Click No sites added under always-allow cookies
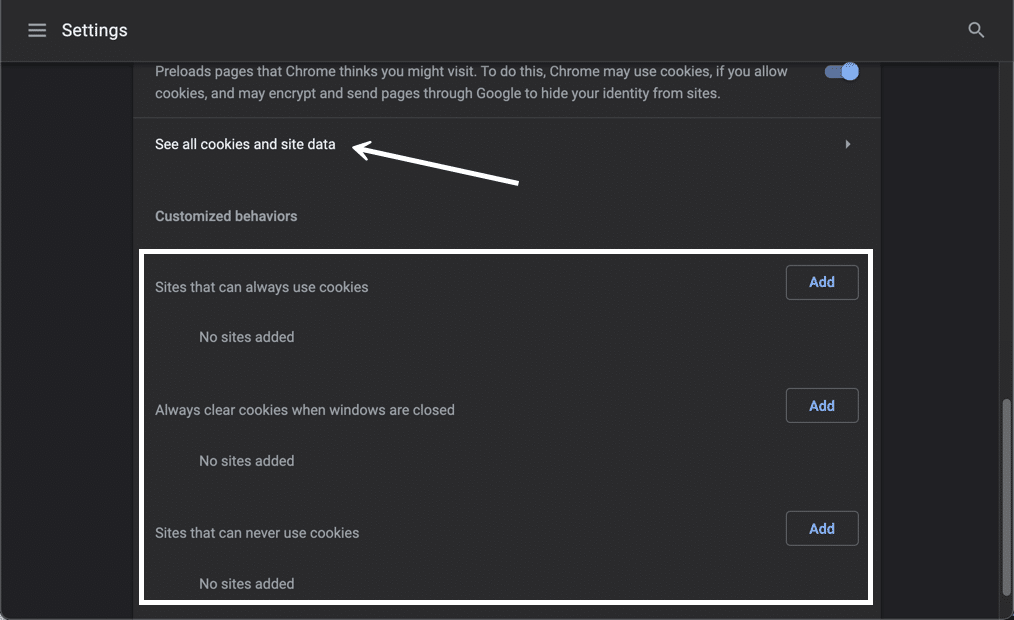The image size is (1014, 620). [x=246, y=336]
